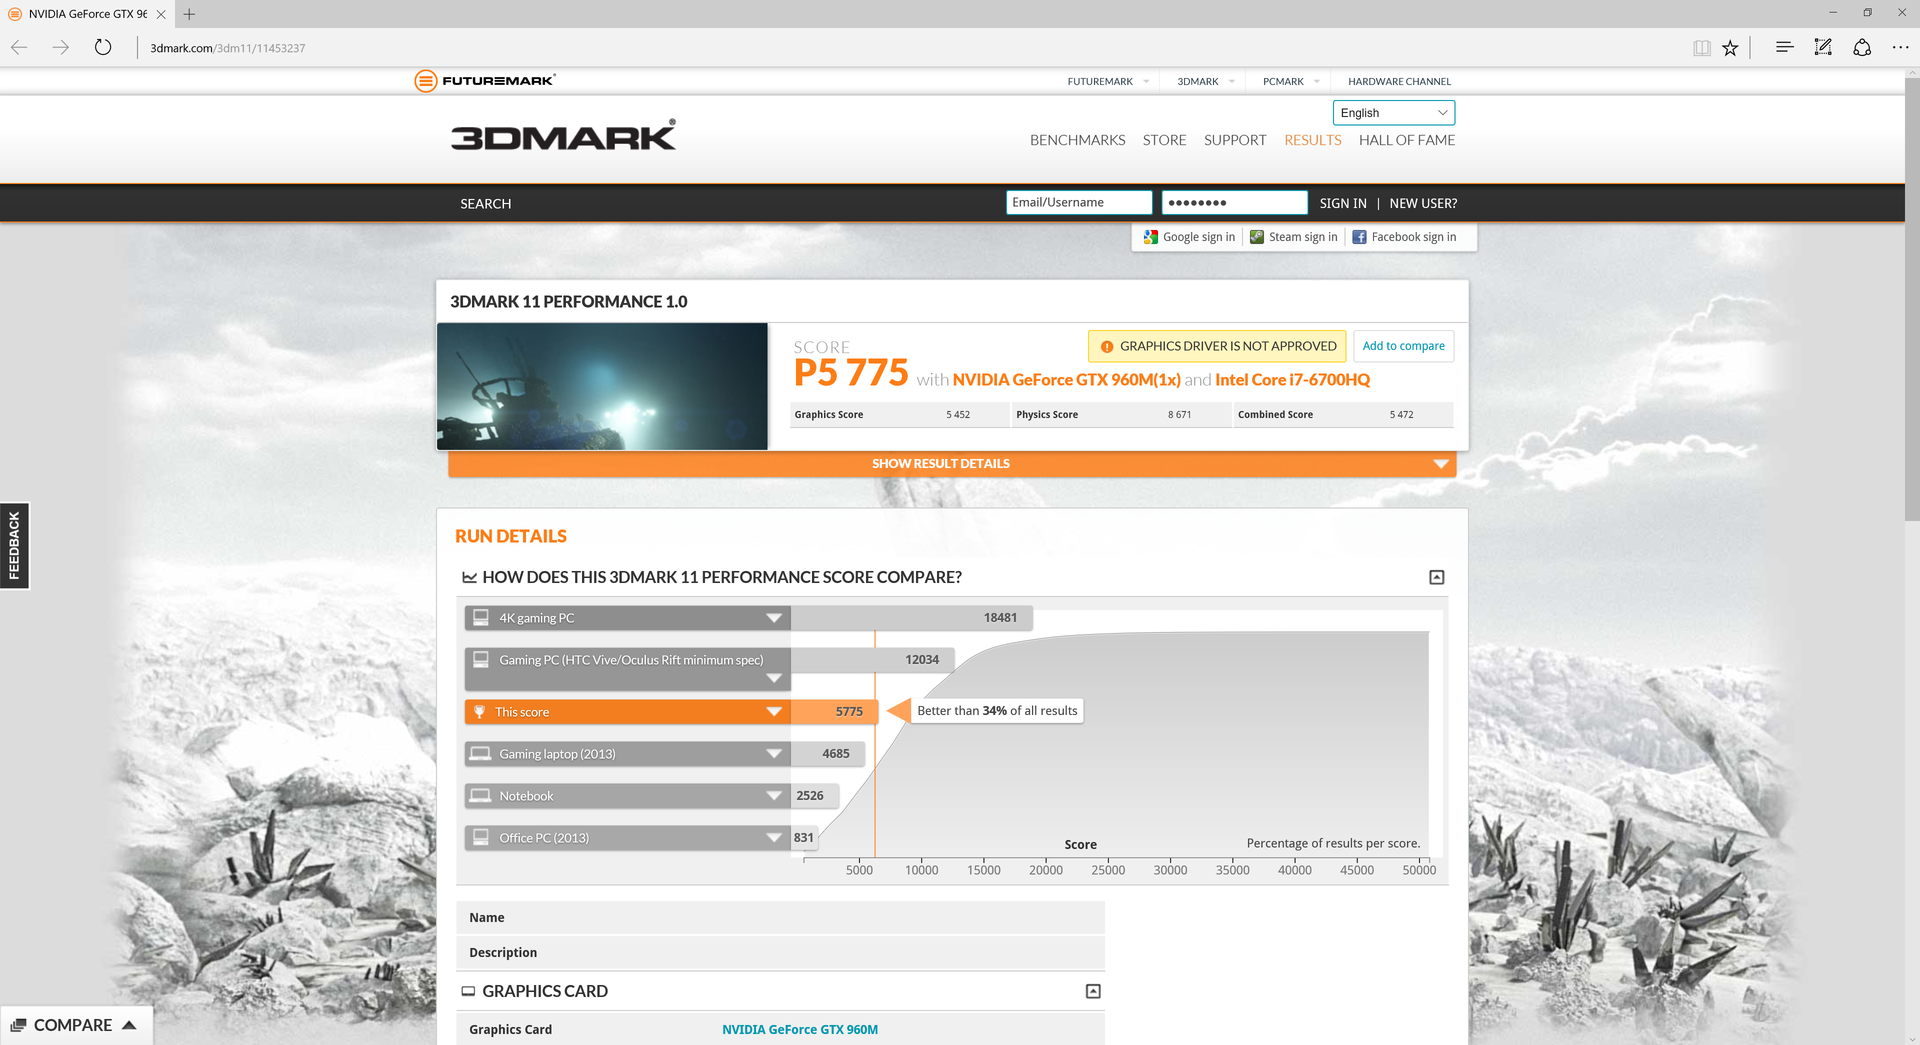Go back to the previous page
The height and width of the screenshot is (1045, 1920).
(x=19, y=47)
